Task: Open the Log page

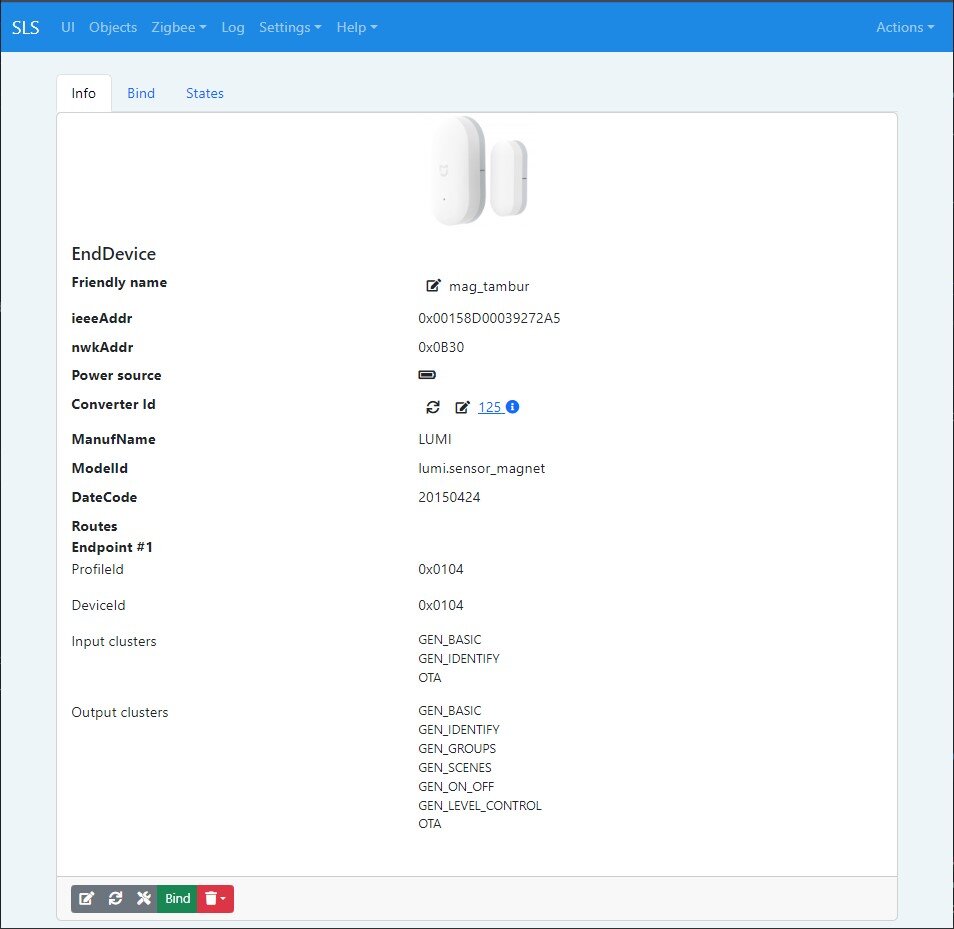Action: click(232, 27)
